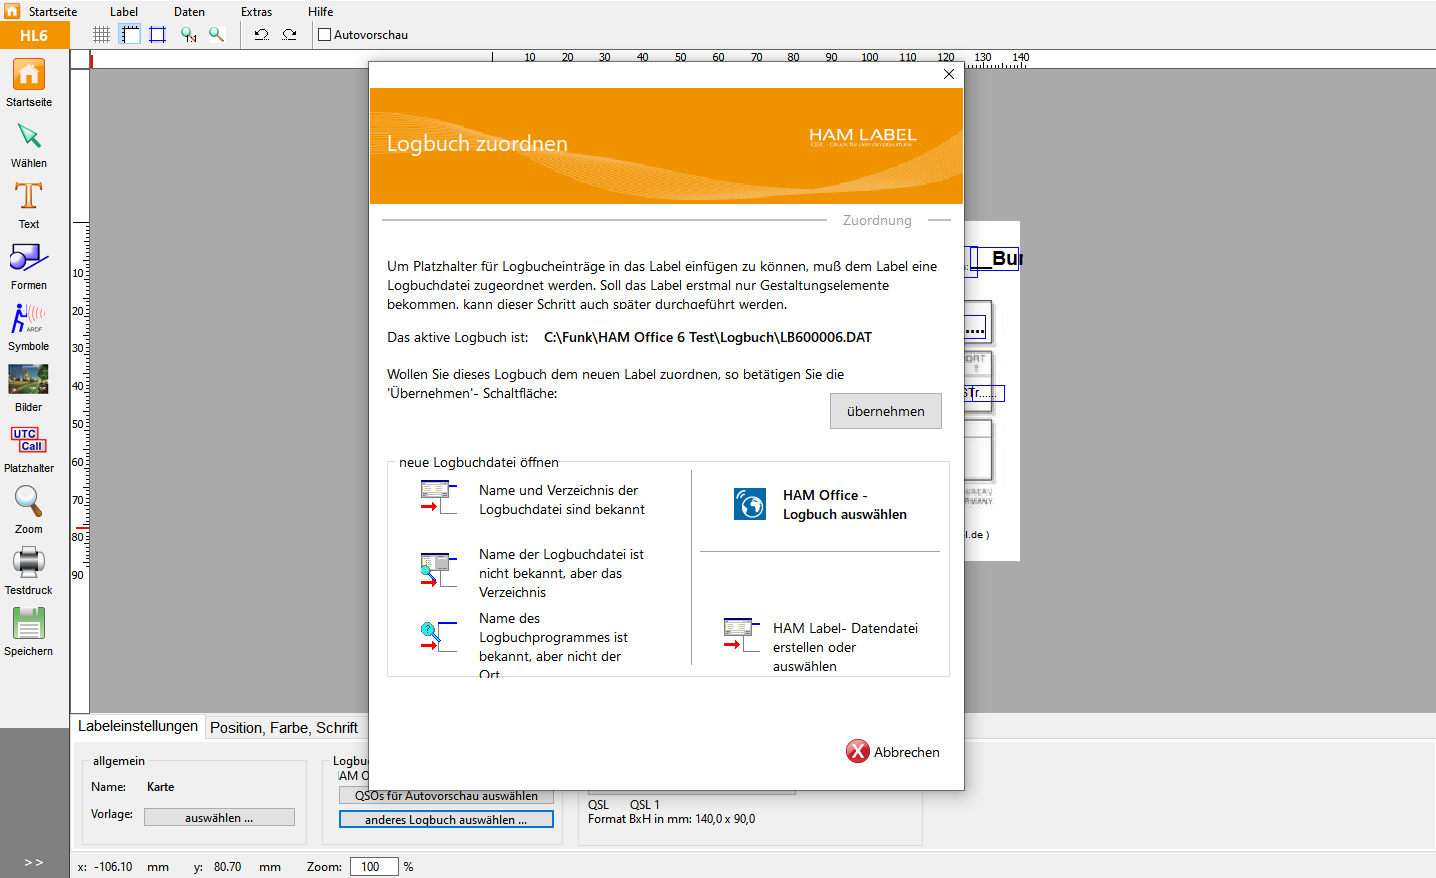Select the Text tool
Screen dimensions: 1436x878
point(29,196)
